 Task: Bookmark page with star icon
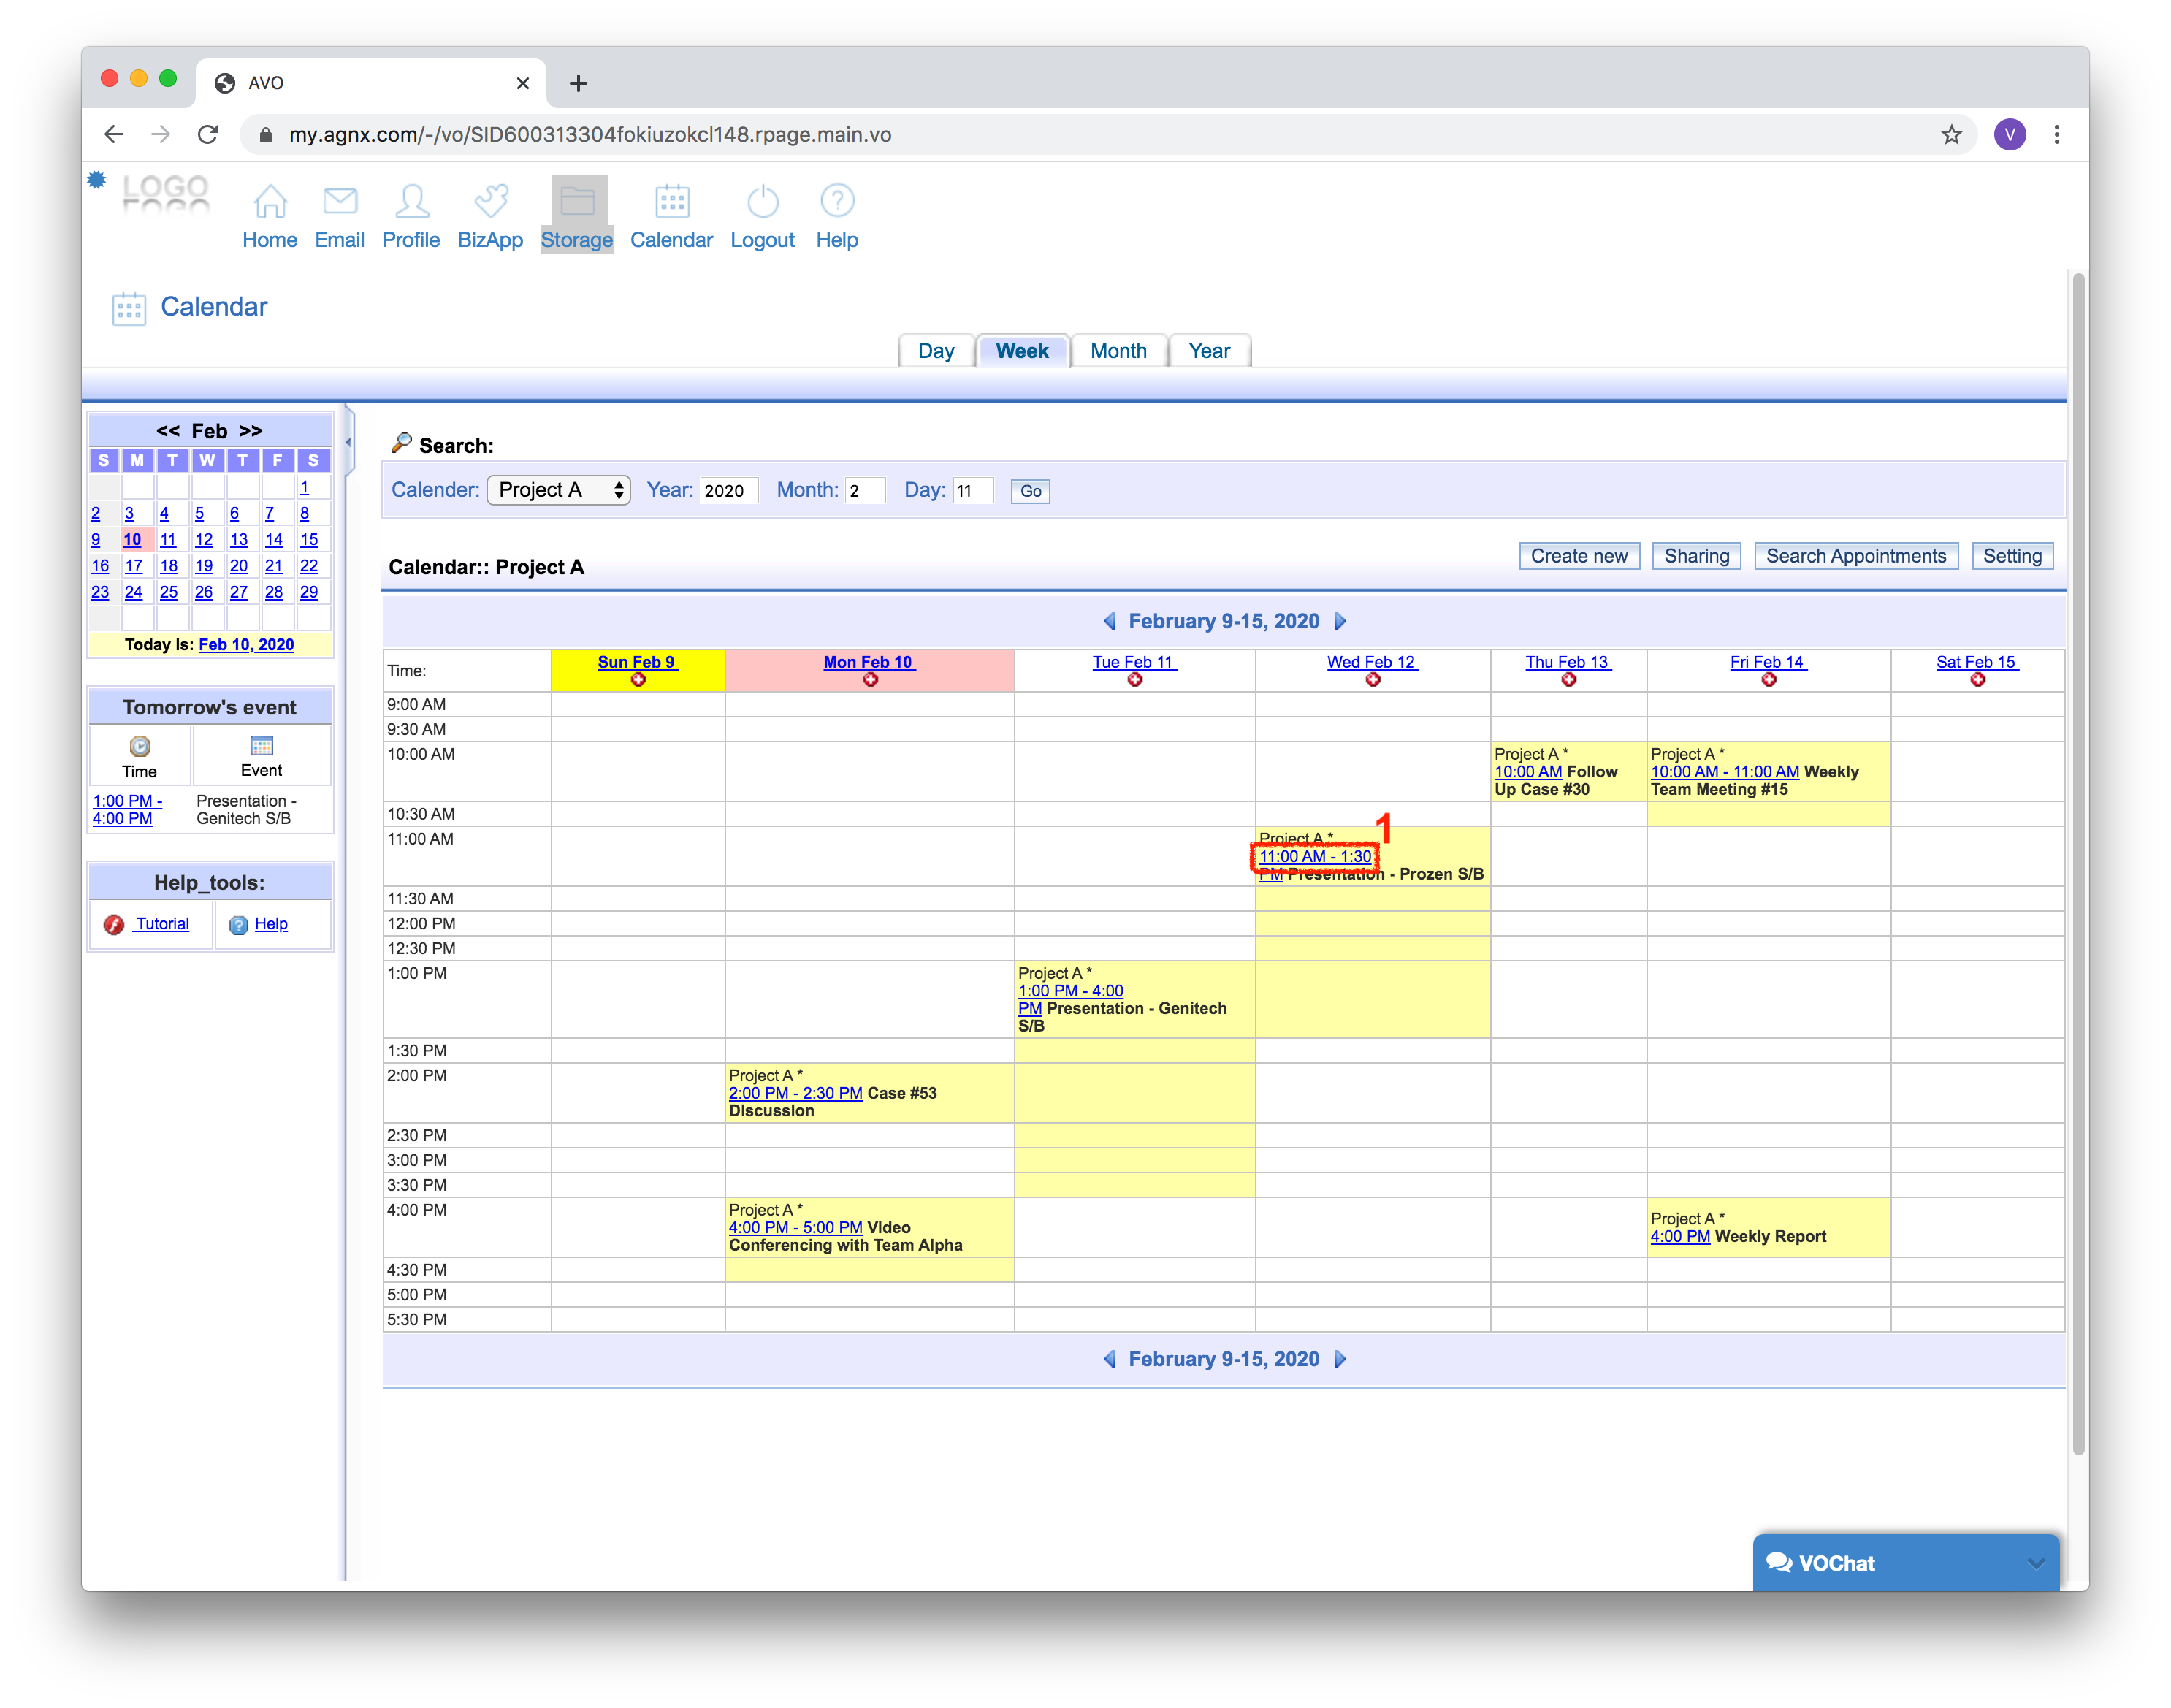coord(1951,135)
